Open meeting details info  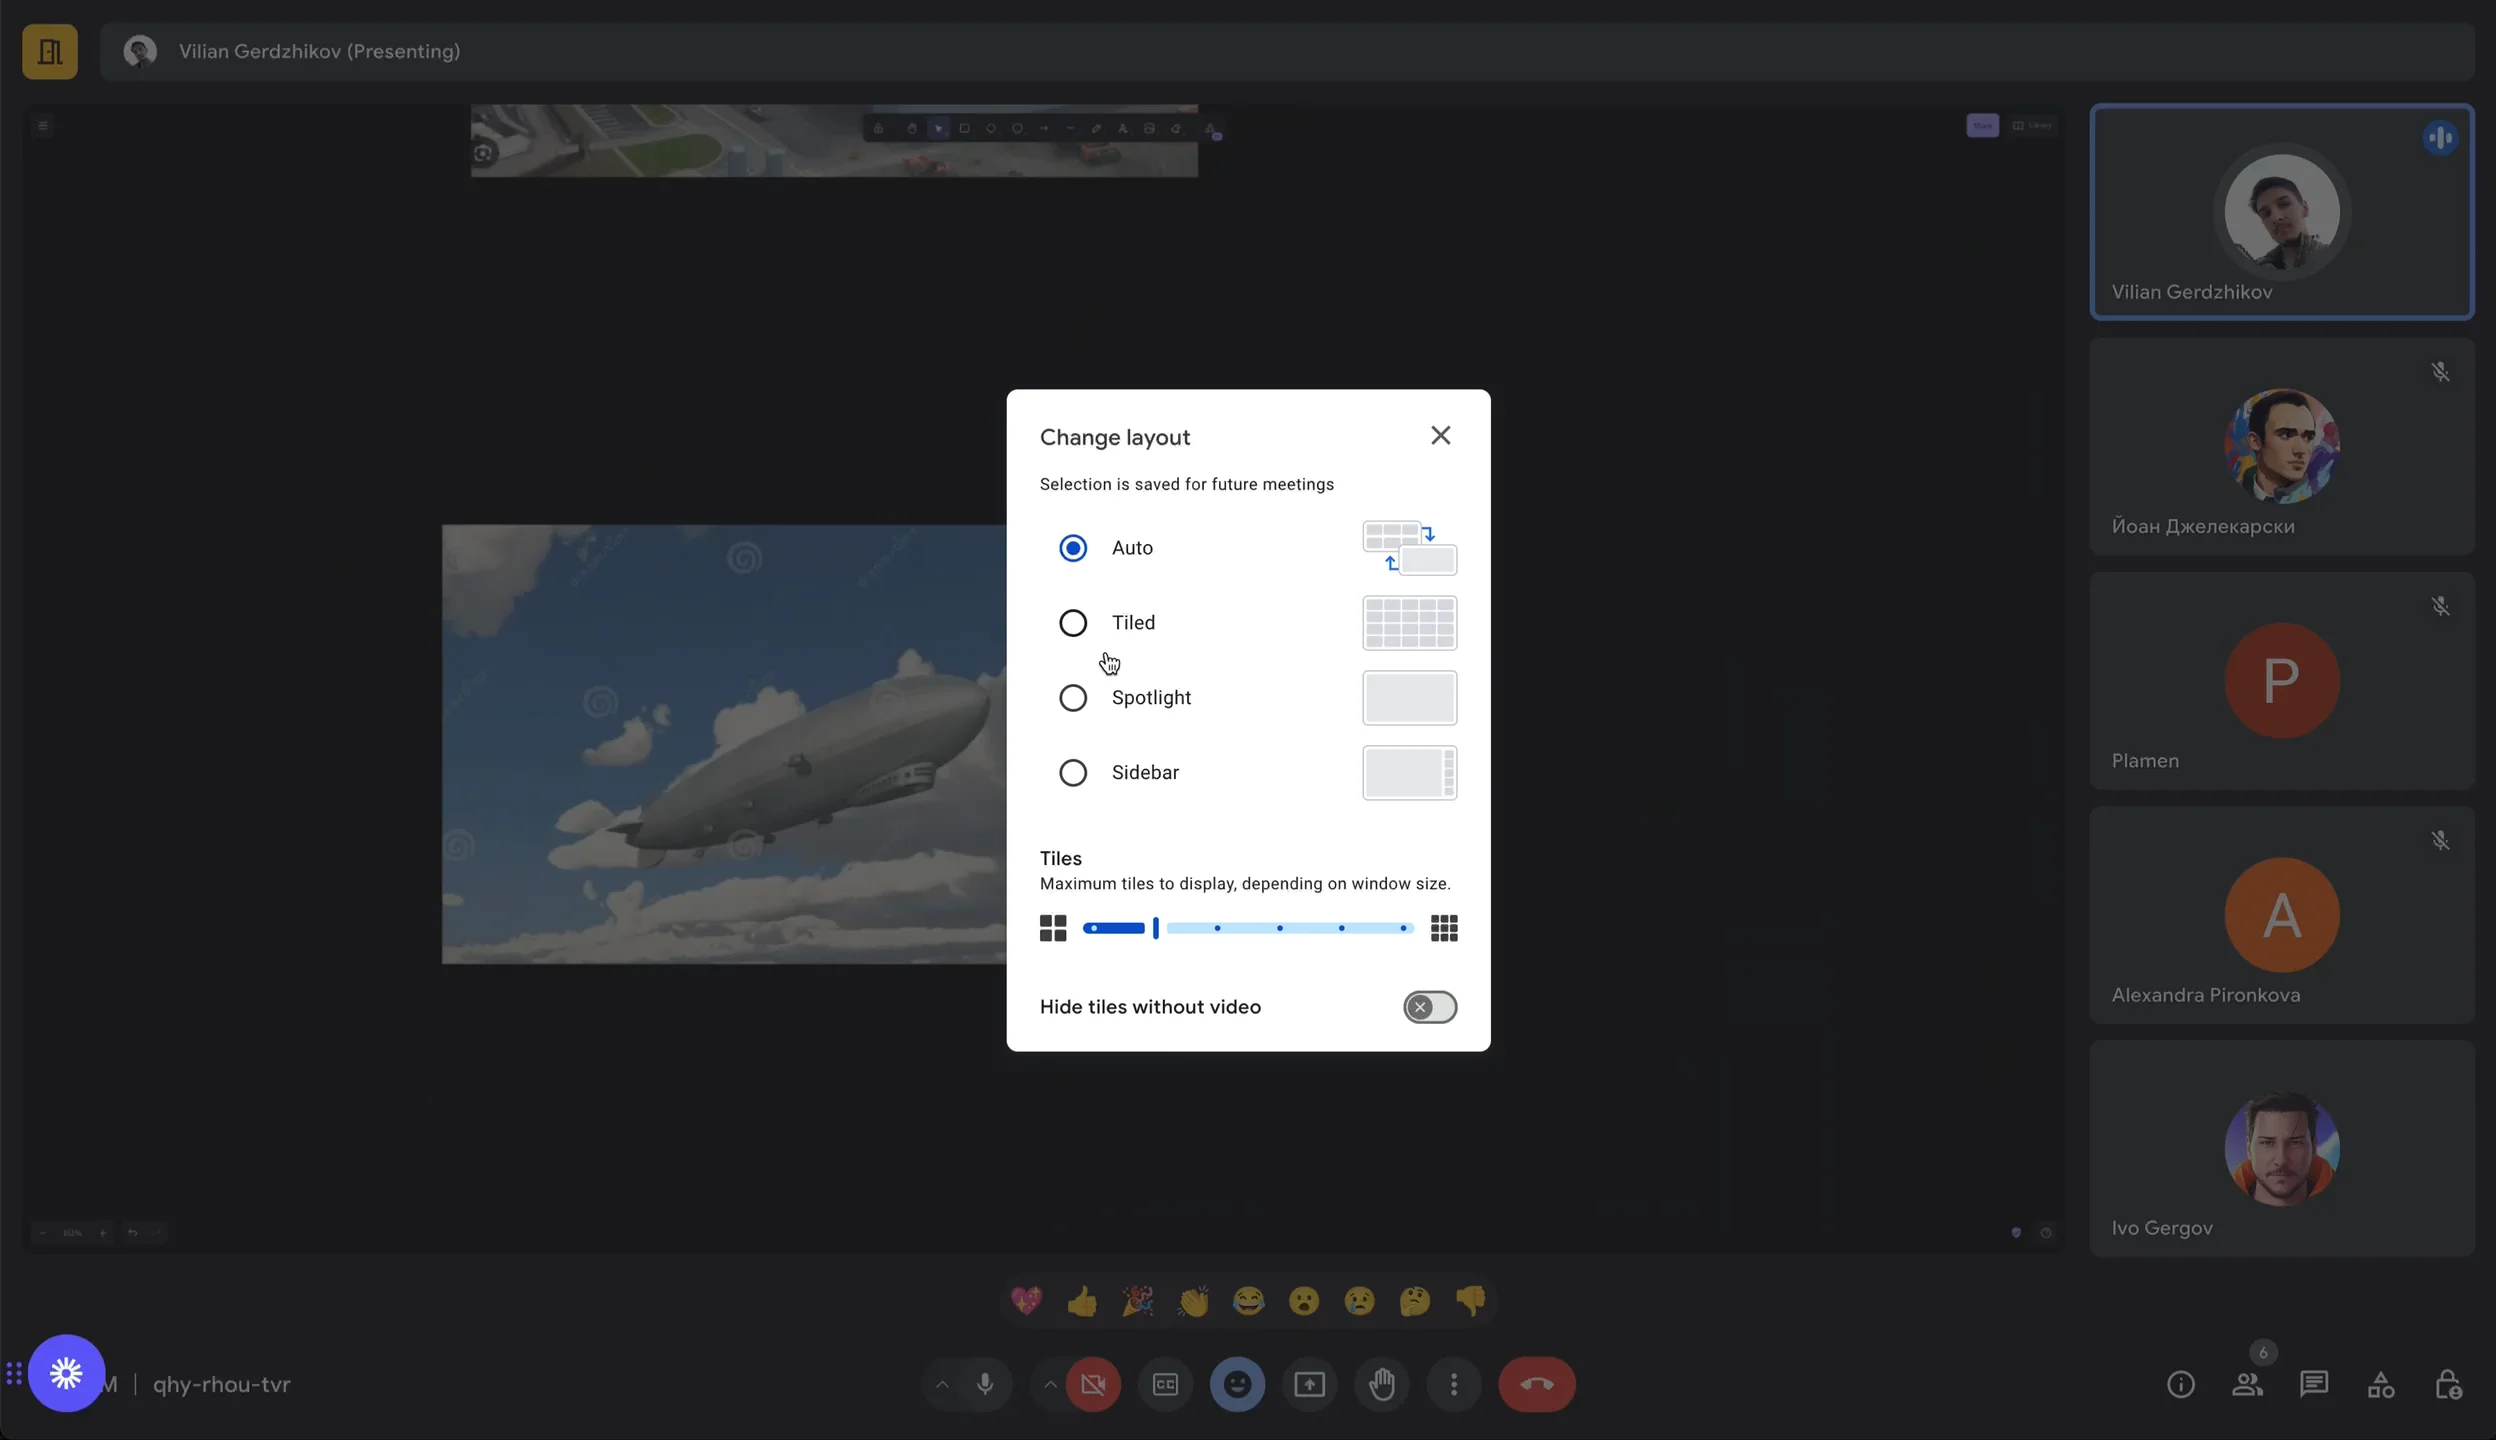2181,1384
